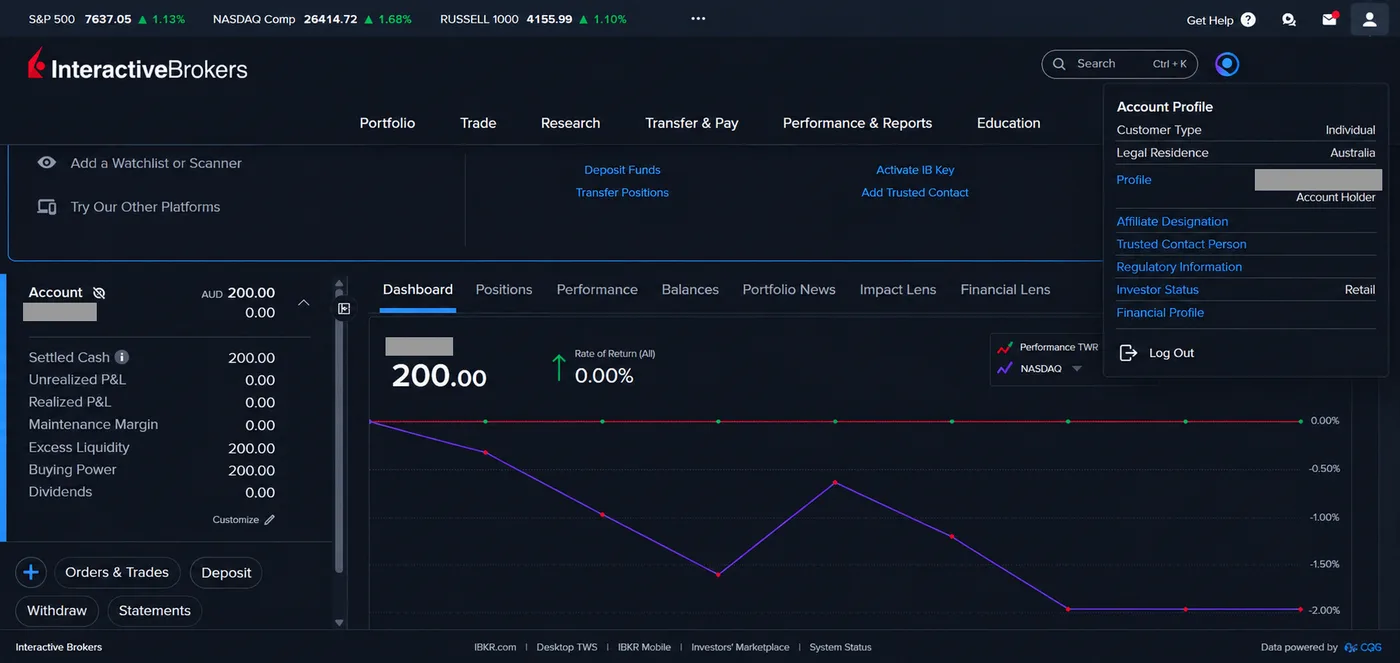
Task: Click the Deposit button
Action: coord(226,572)
